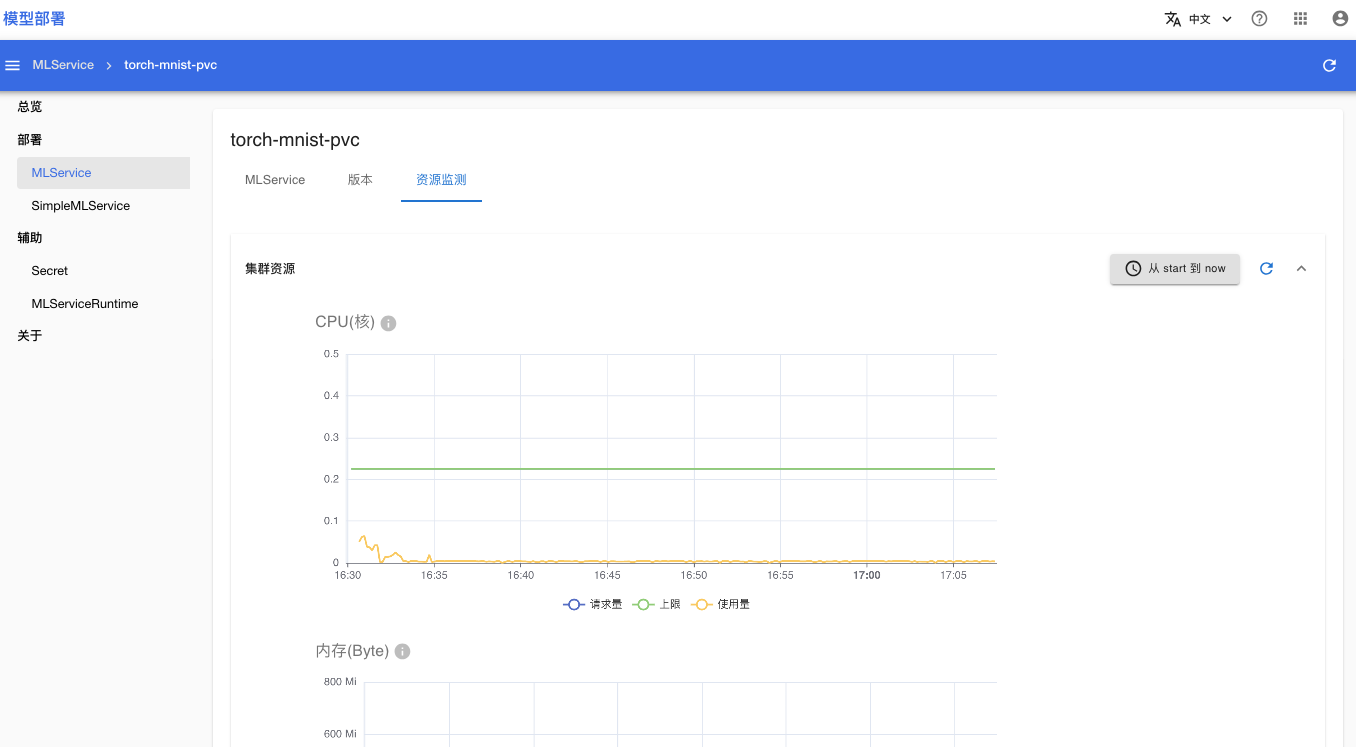Refresh page using blue header refresh icon
The width and height of the screenshot is (1356, 747).
pyautogui.click(x=1329, y=65)
